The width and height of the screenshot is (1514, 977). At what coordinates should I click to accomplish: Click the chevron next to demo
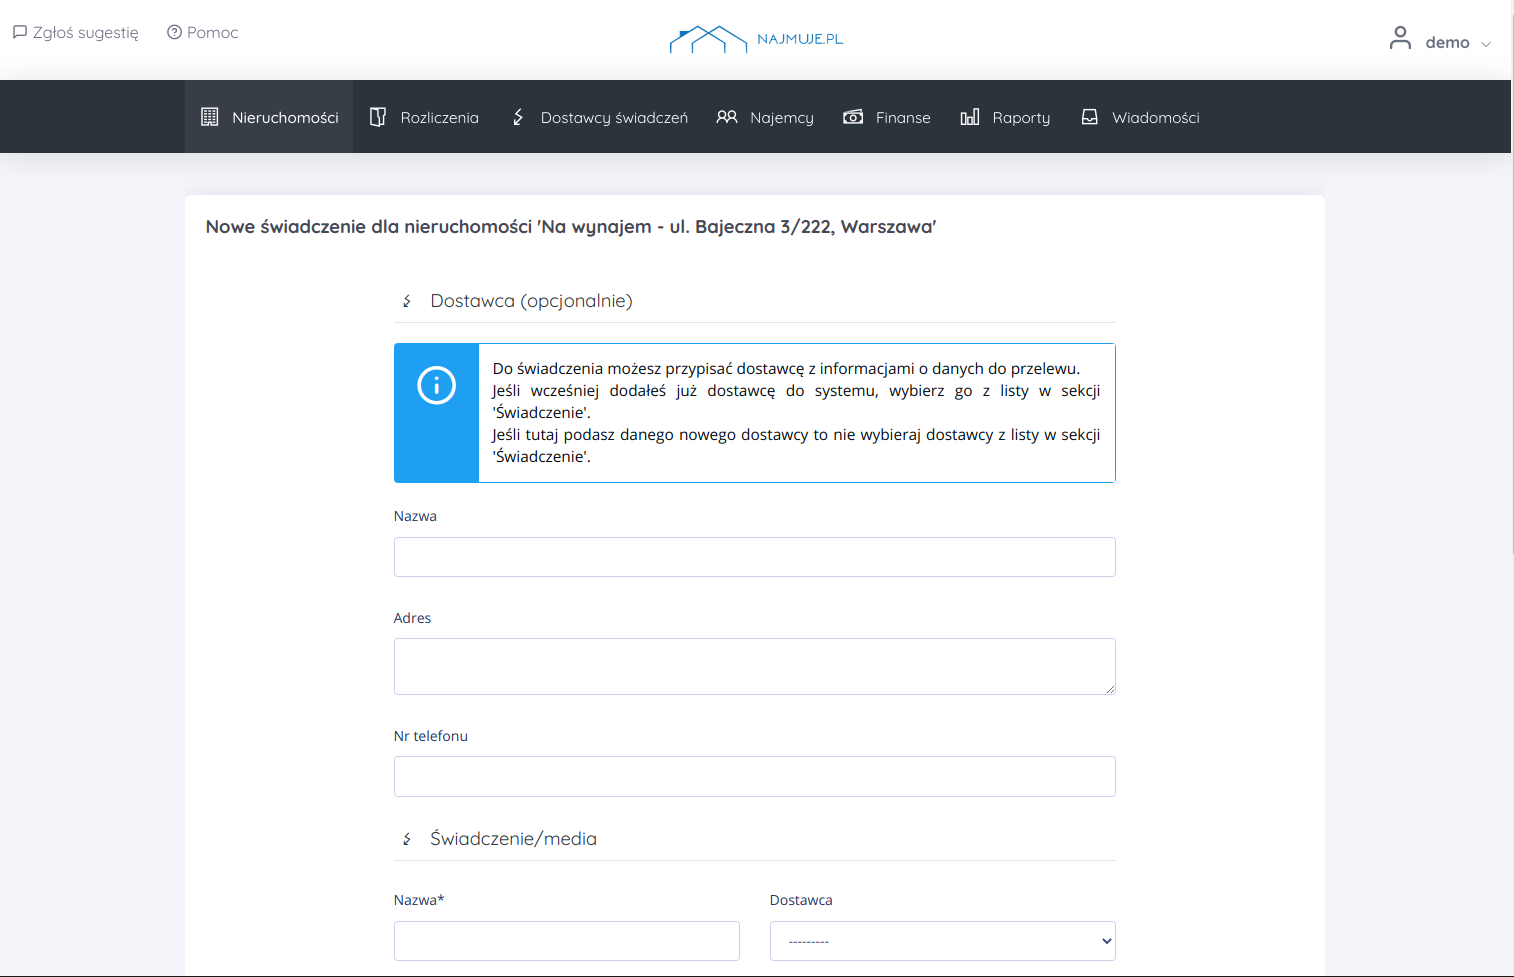point(1486,44)
